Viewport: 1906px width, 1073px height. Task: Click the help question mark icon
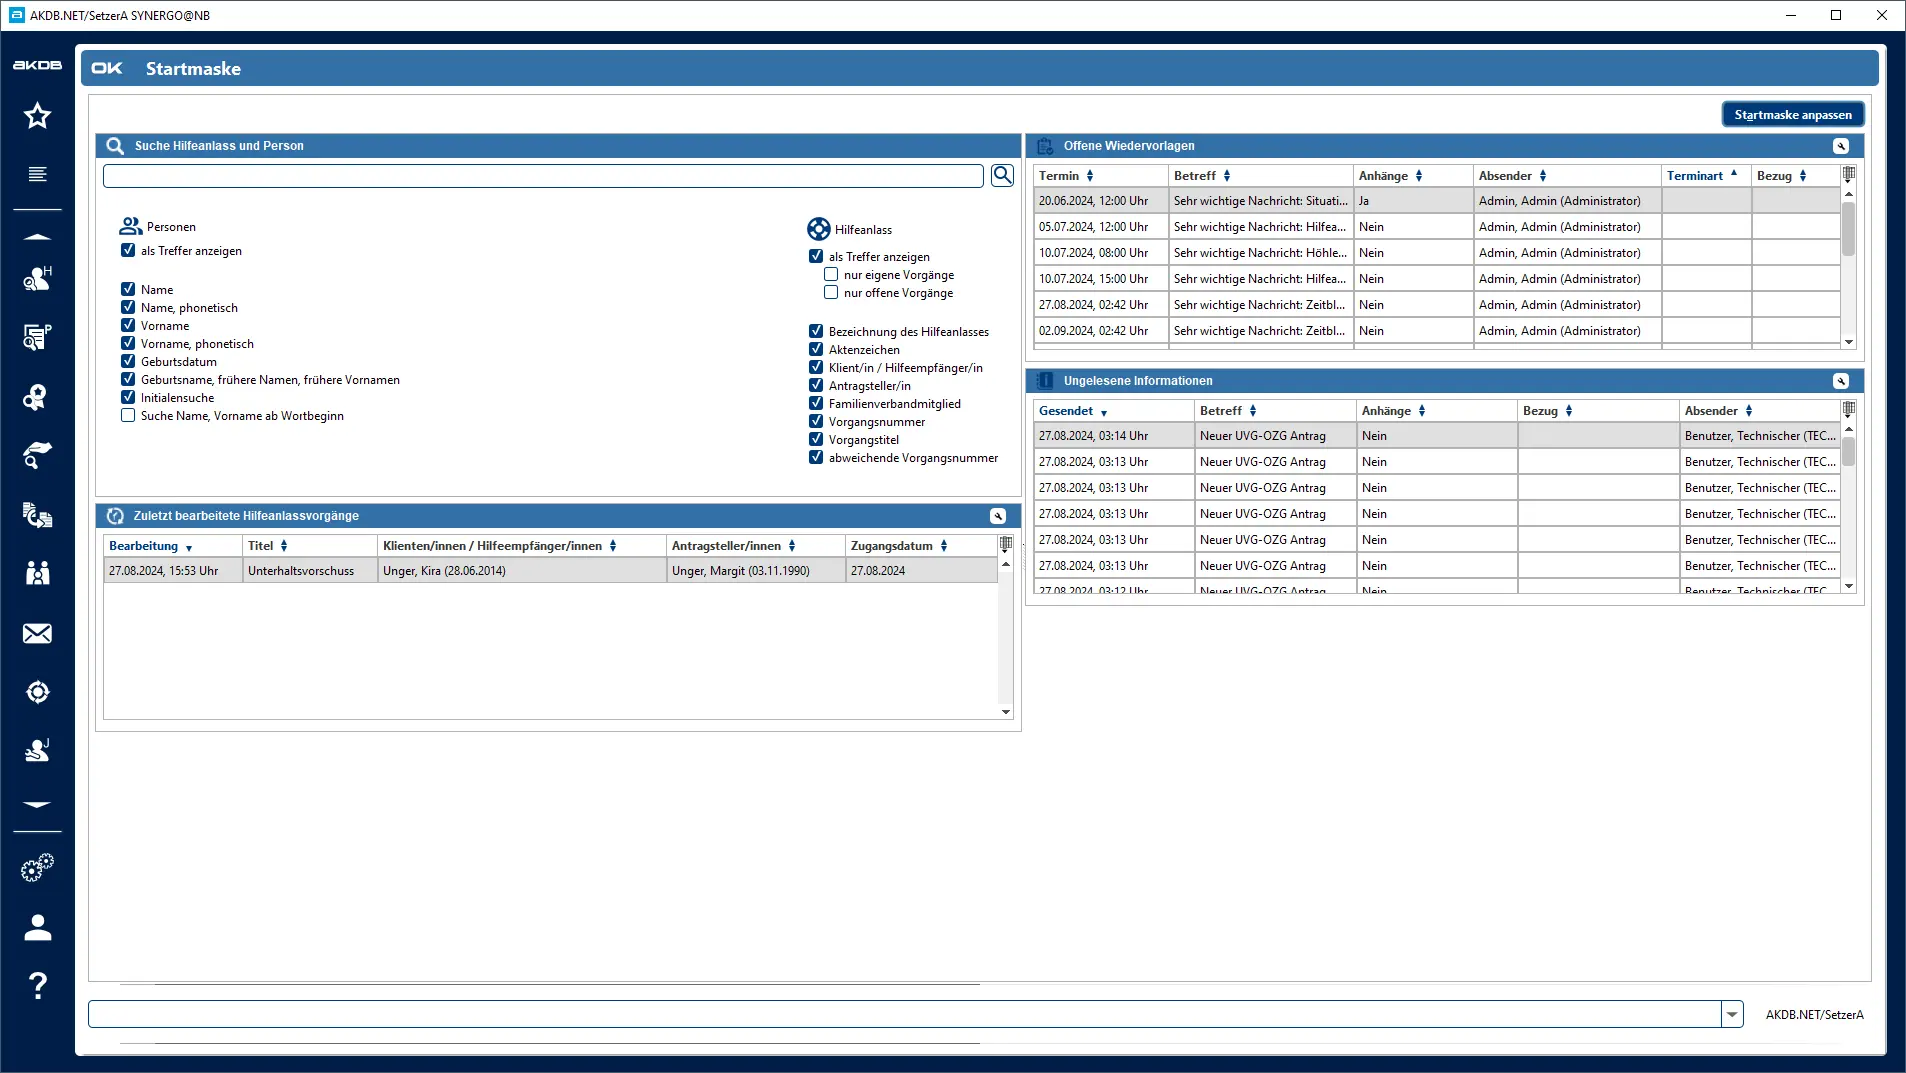point(37,986)
